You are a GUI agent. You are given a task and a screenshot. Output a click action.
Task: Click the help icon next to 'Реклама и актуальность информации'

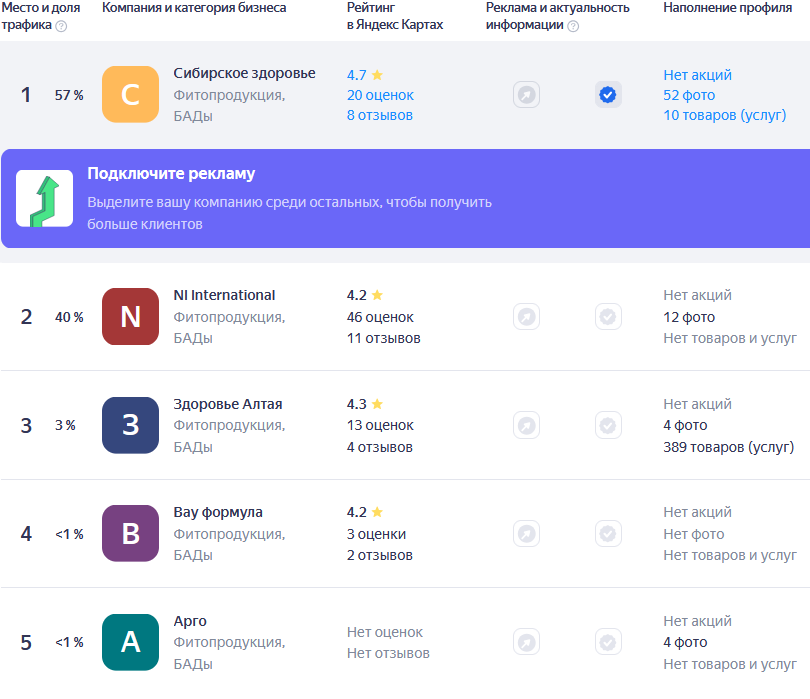pyautogui.click(x=573, y=26)
